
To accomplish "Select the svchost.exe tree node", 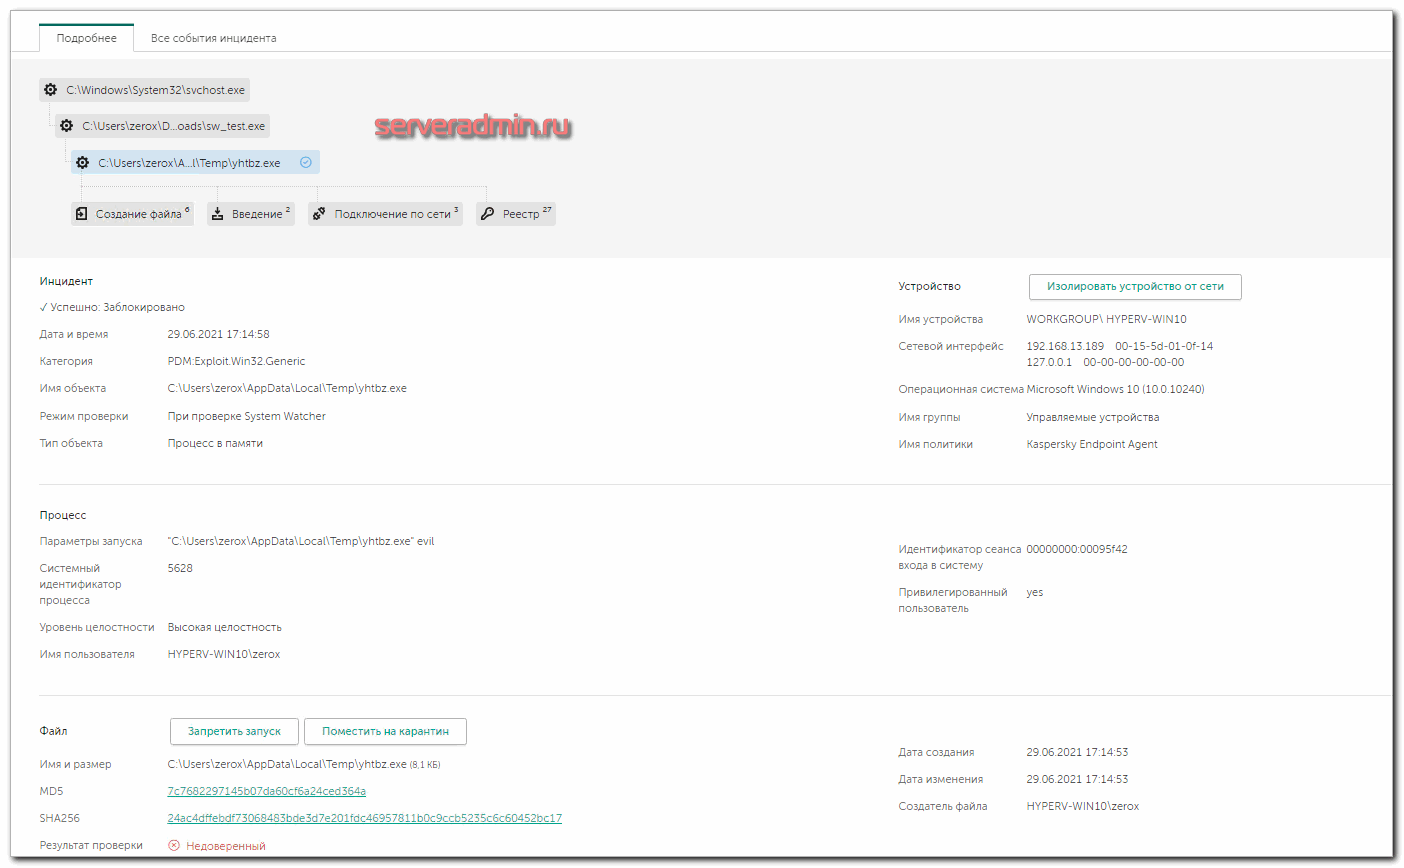I will [x=155, y=90].
